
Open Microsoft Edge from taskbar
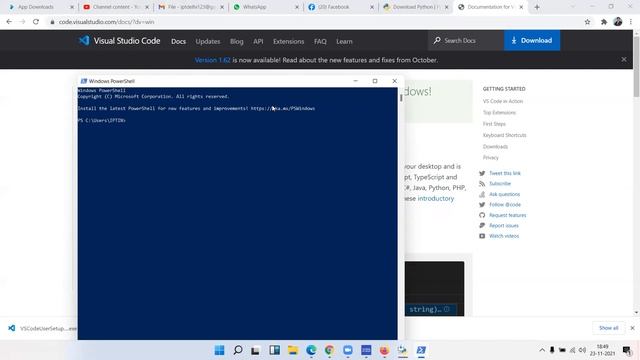(311, 350)
